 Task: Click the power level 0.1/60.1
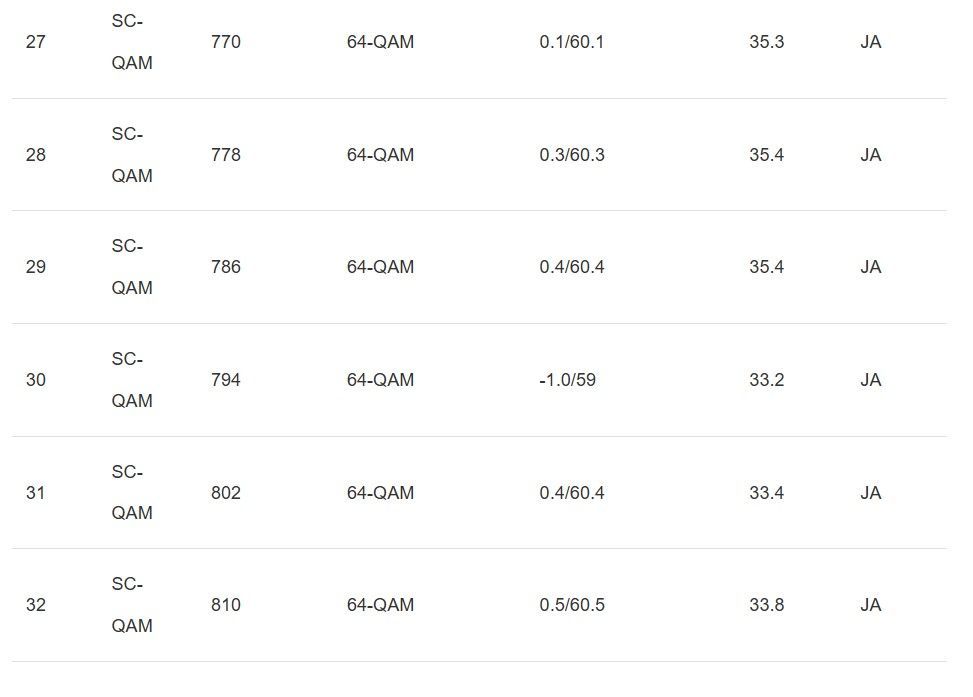click(571, 43)
